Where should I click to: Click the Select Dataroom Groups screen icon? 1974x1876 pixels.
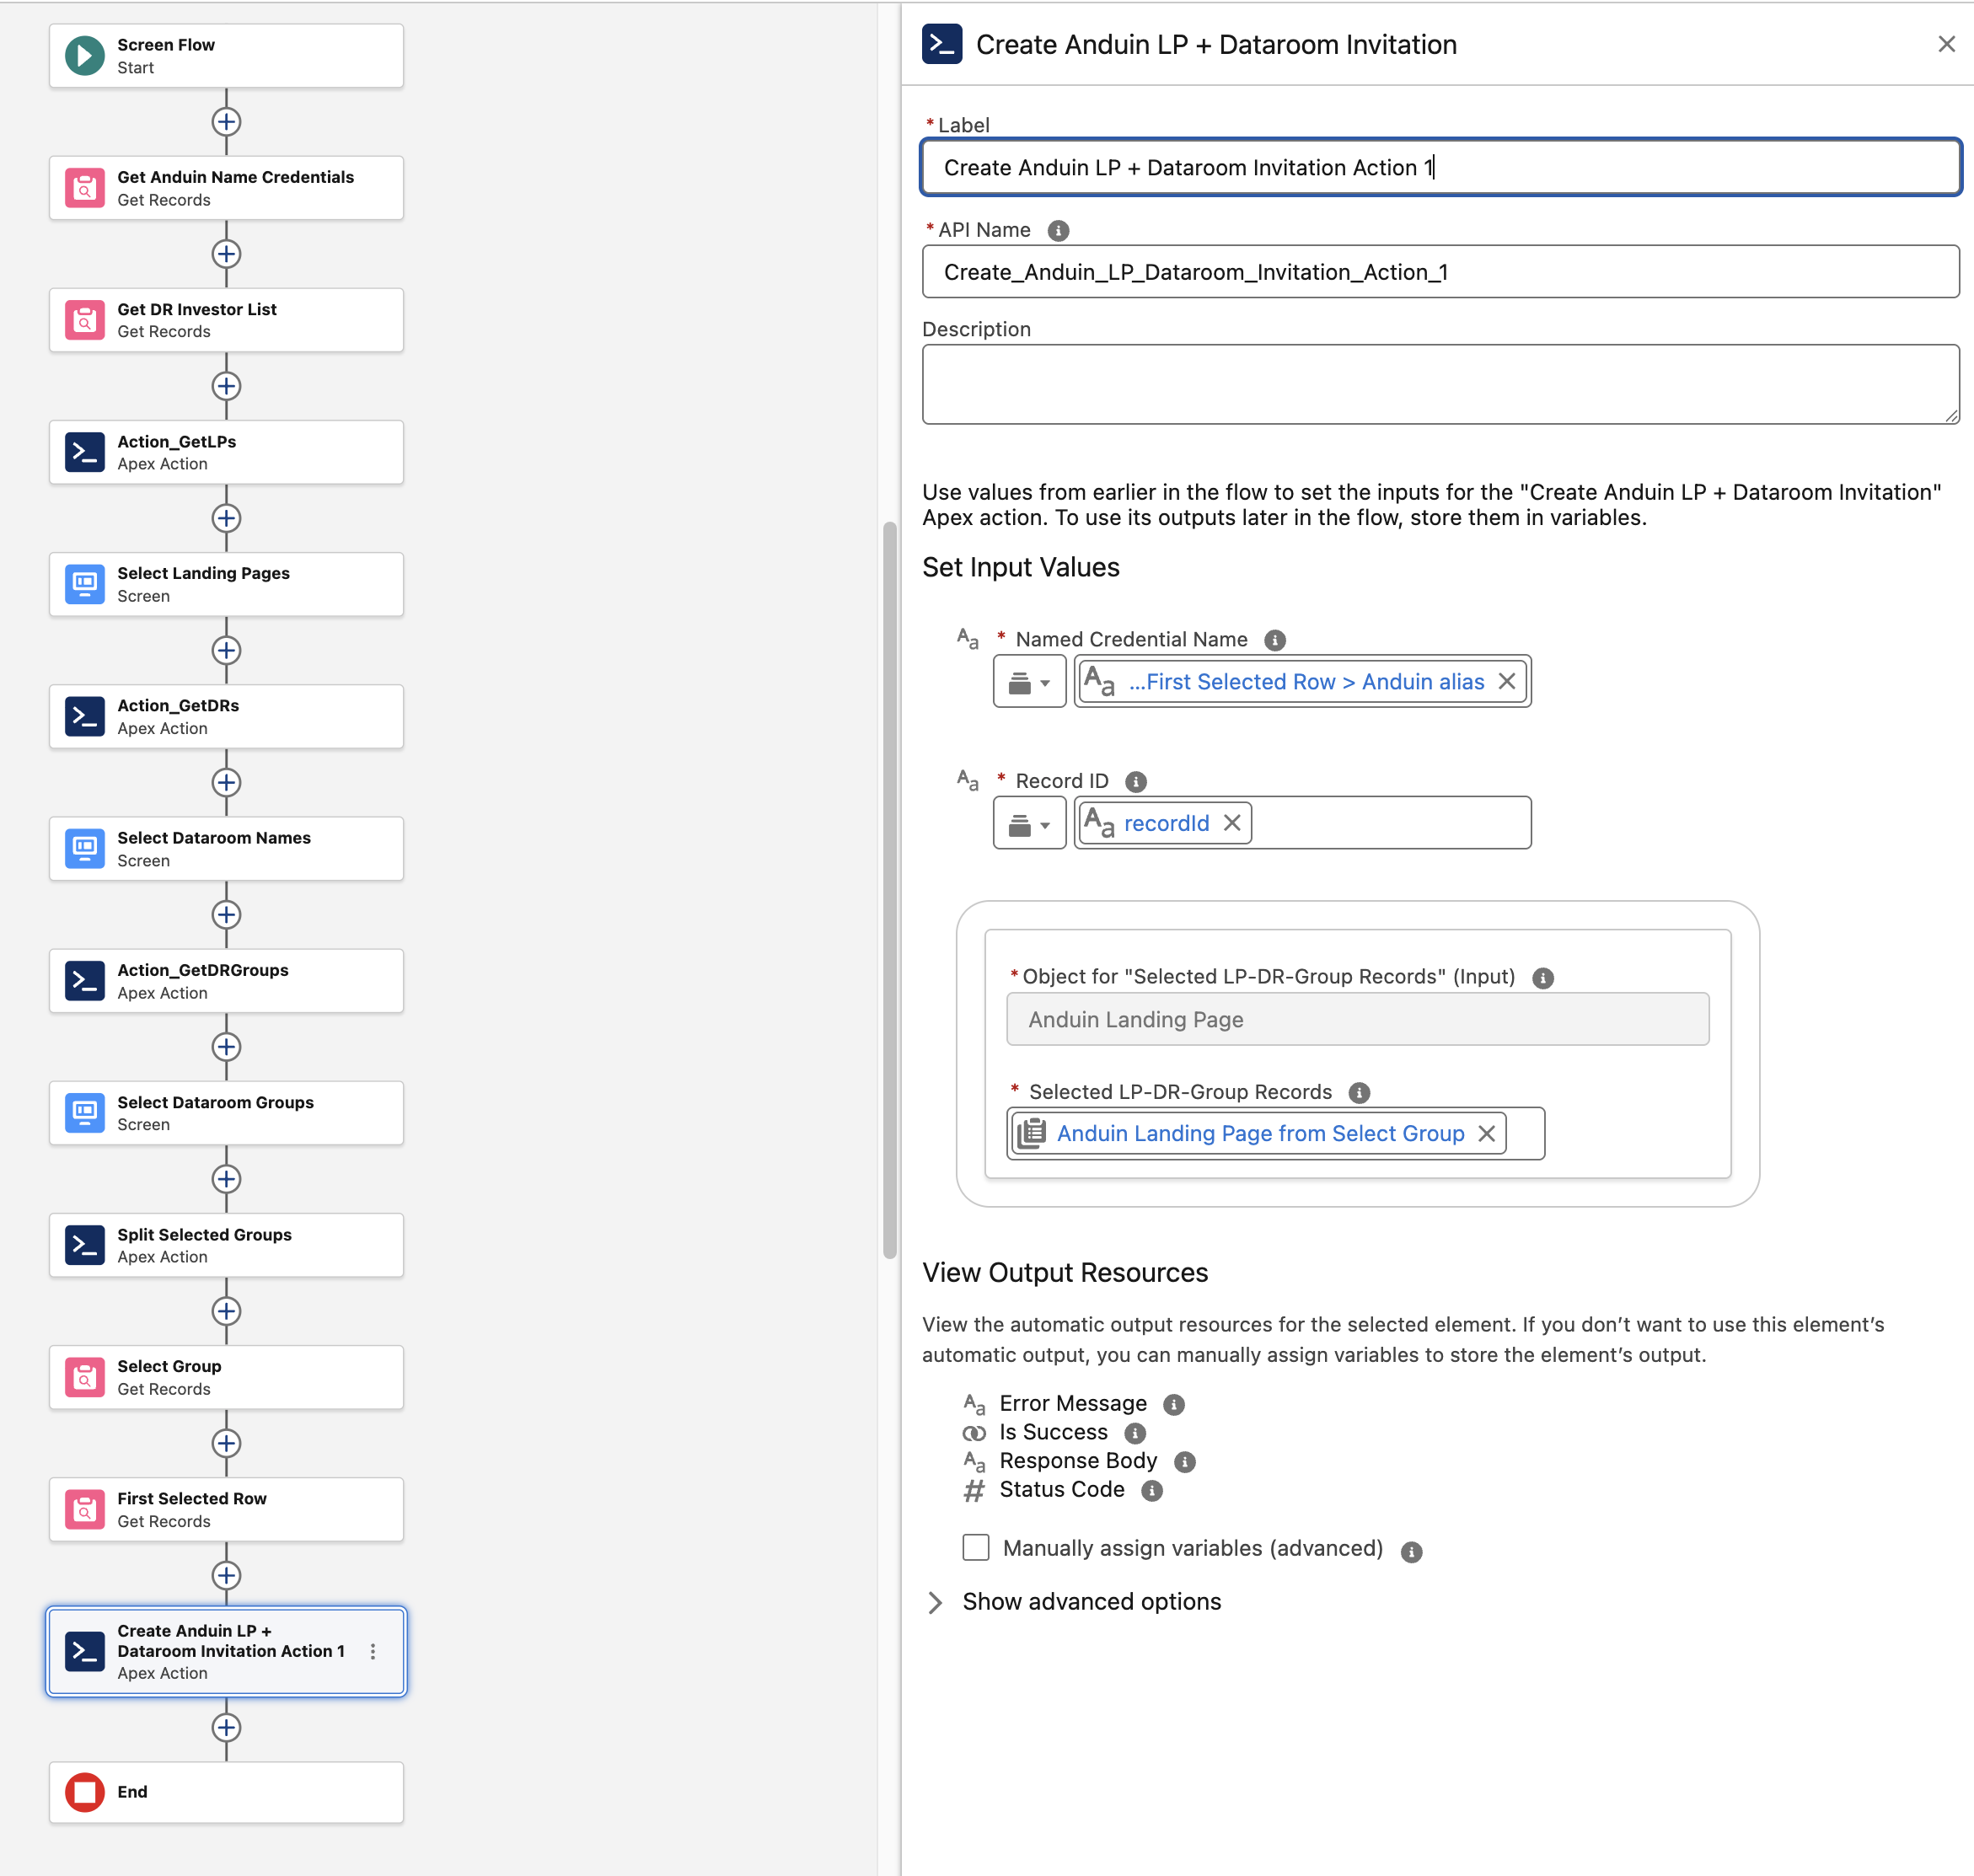point(85,1113)
